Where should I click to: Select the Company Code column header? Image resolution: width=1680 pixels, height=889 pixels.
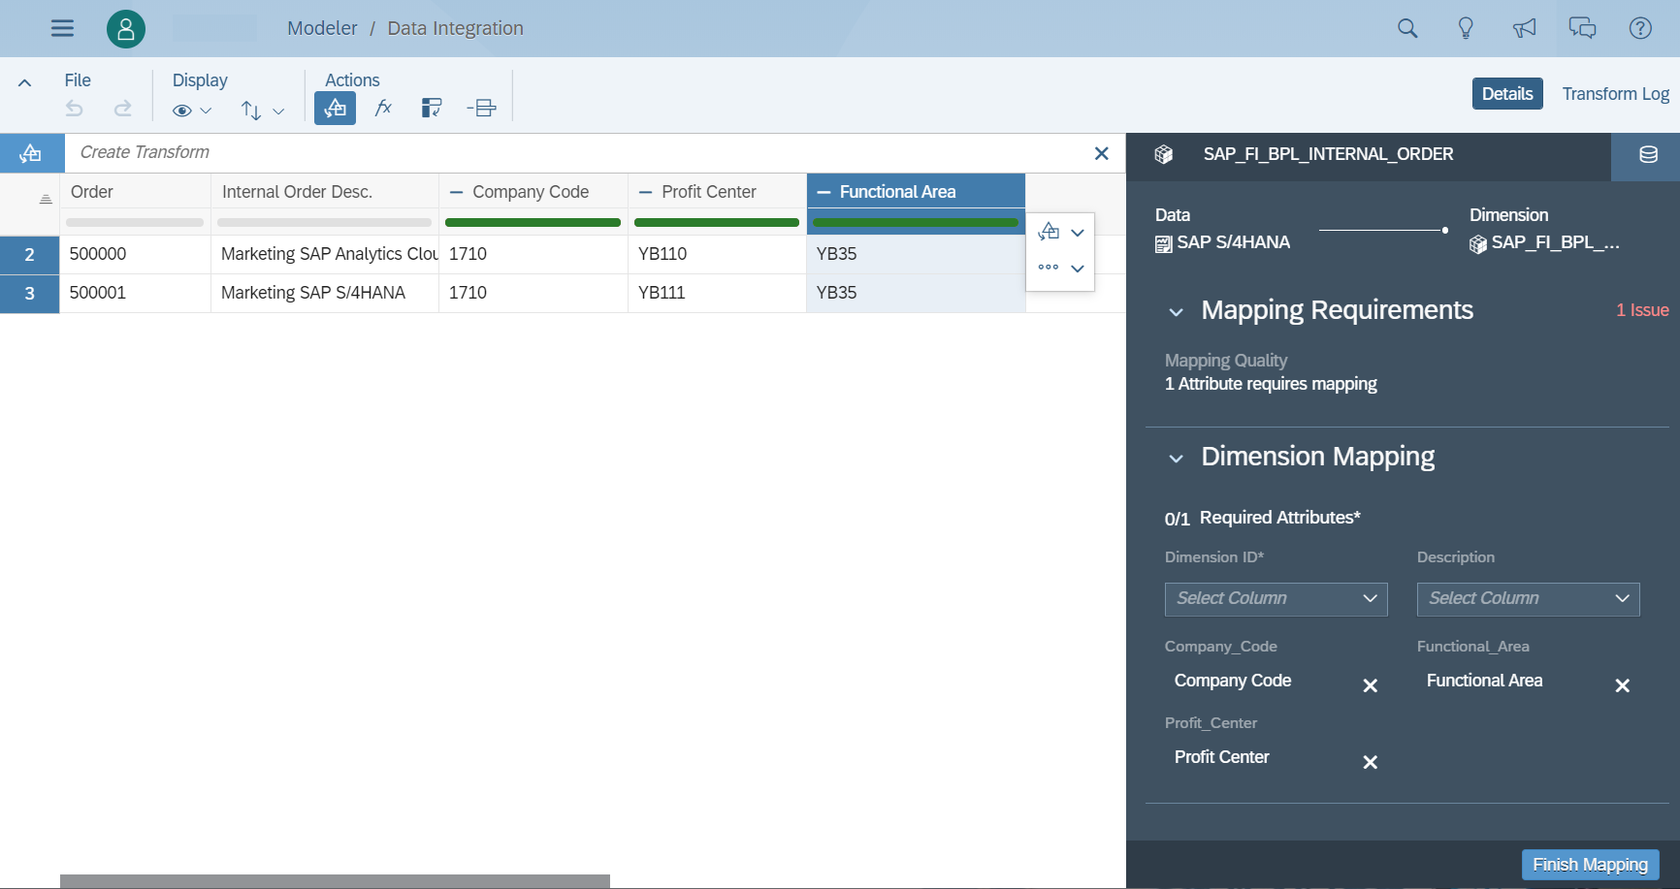coord(533,191)
